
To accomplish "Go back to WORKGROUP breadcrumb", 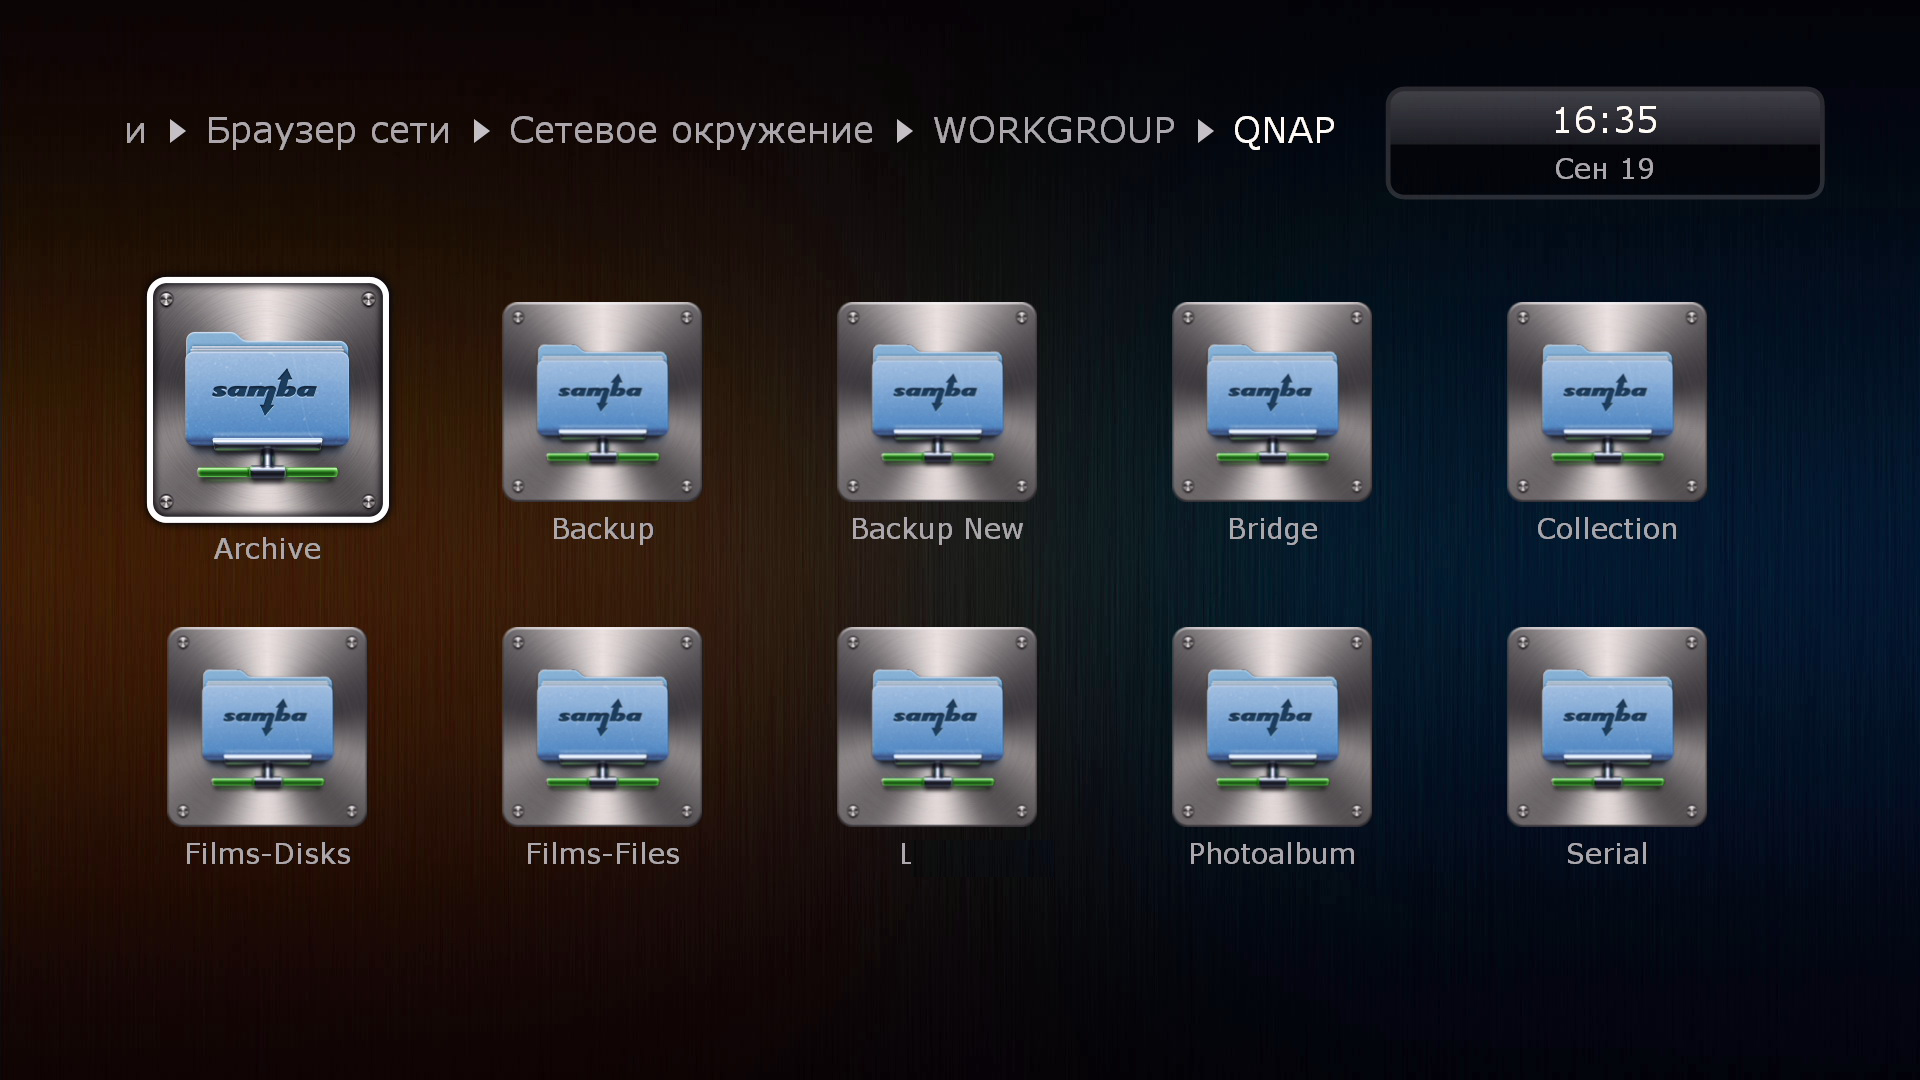I will [x=1054, y=131].
